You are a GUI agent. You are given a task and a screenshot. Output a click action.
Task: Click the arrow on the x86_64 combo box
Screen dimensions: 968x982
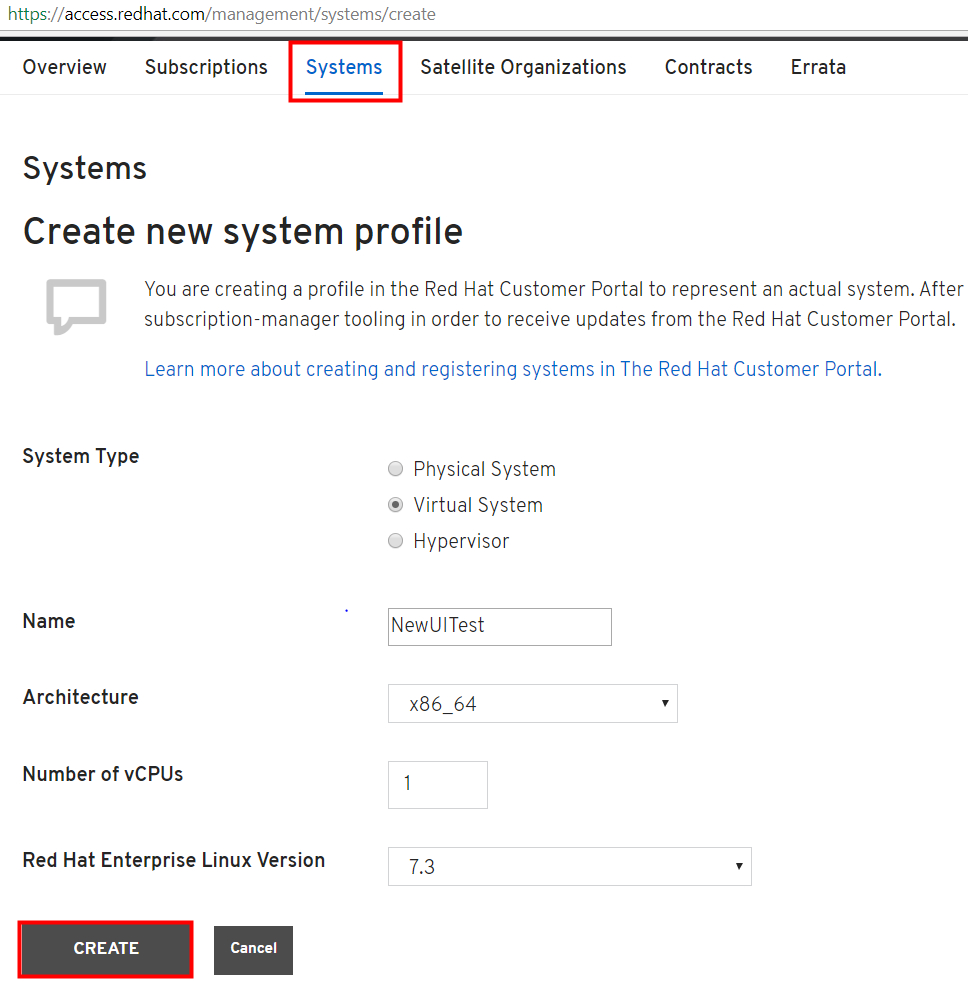point(665,704)
